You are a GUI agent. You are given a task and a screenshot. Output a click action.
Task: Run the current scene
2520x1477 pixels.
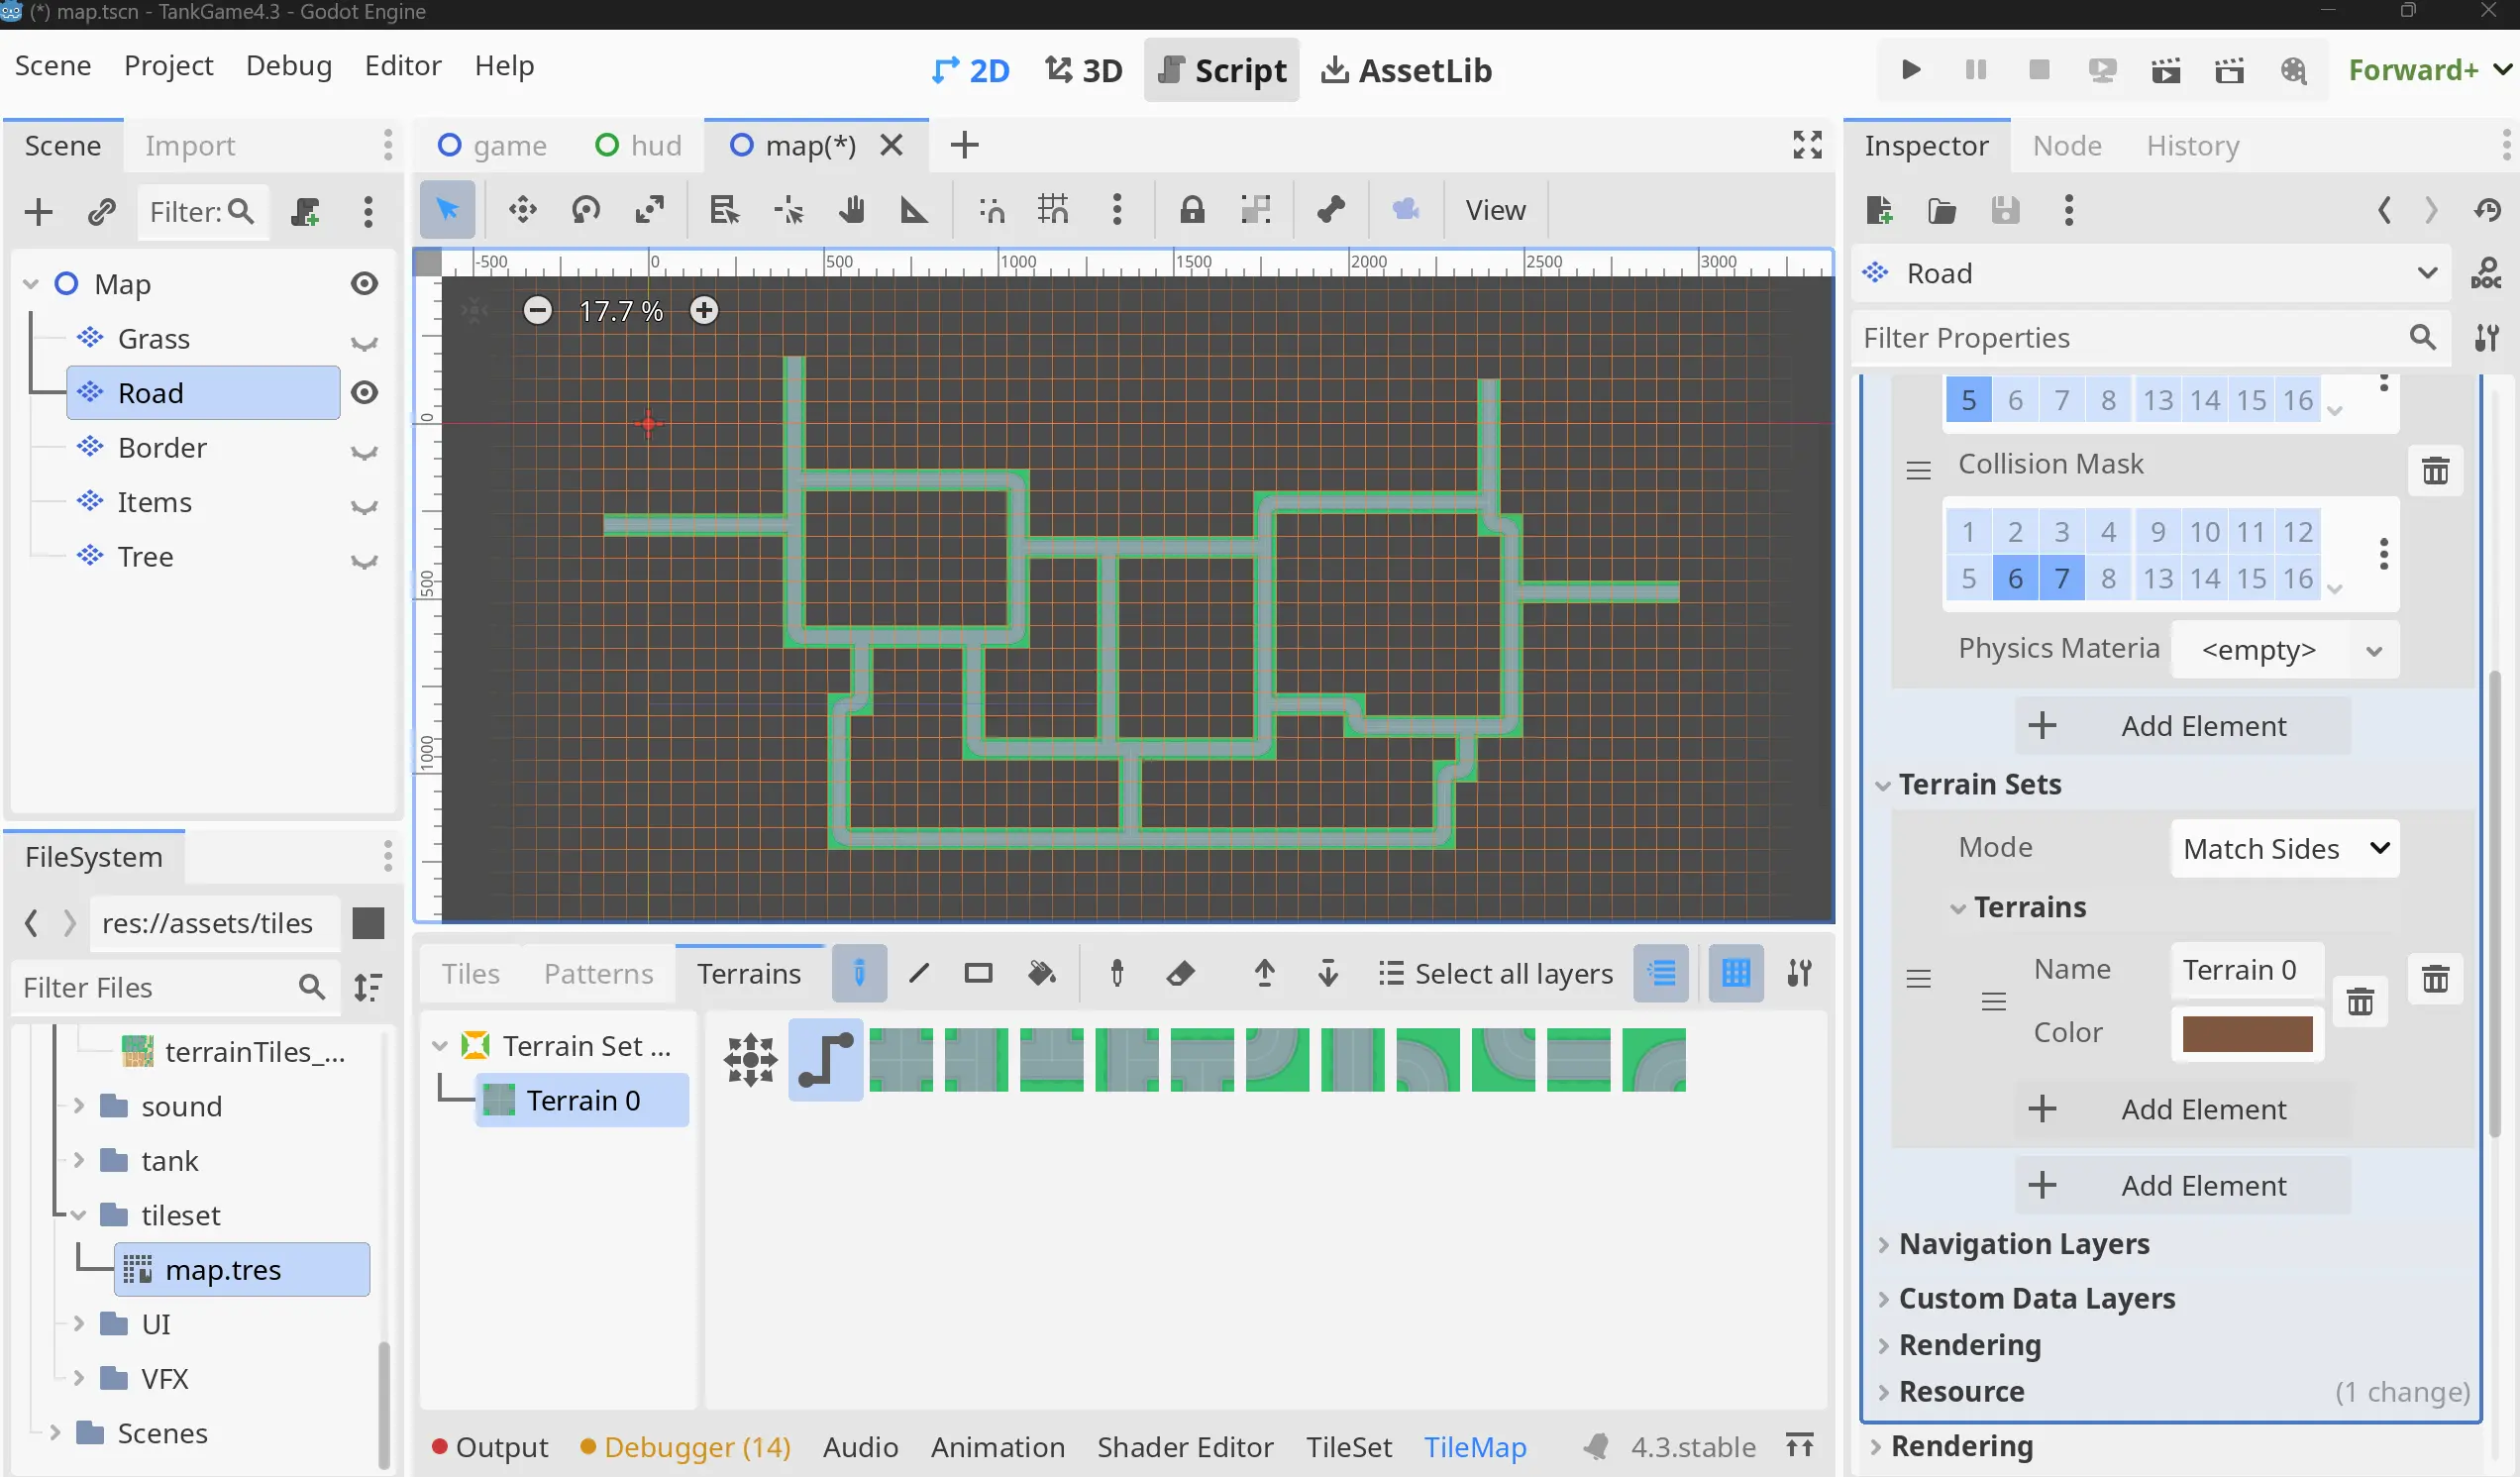point(2166,70)
